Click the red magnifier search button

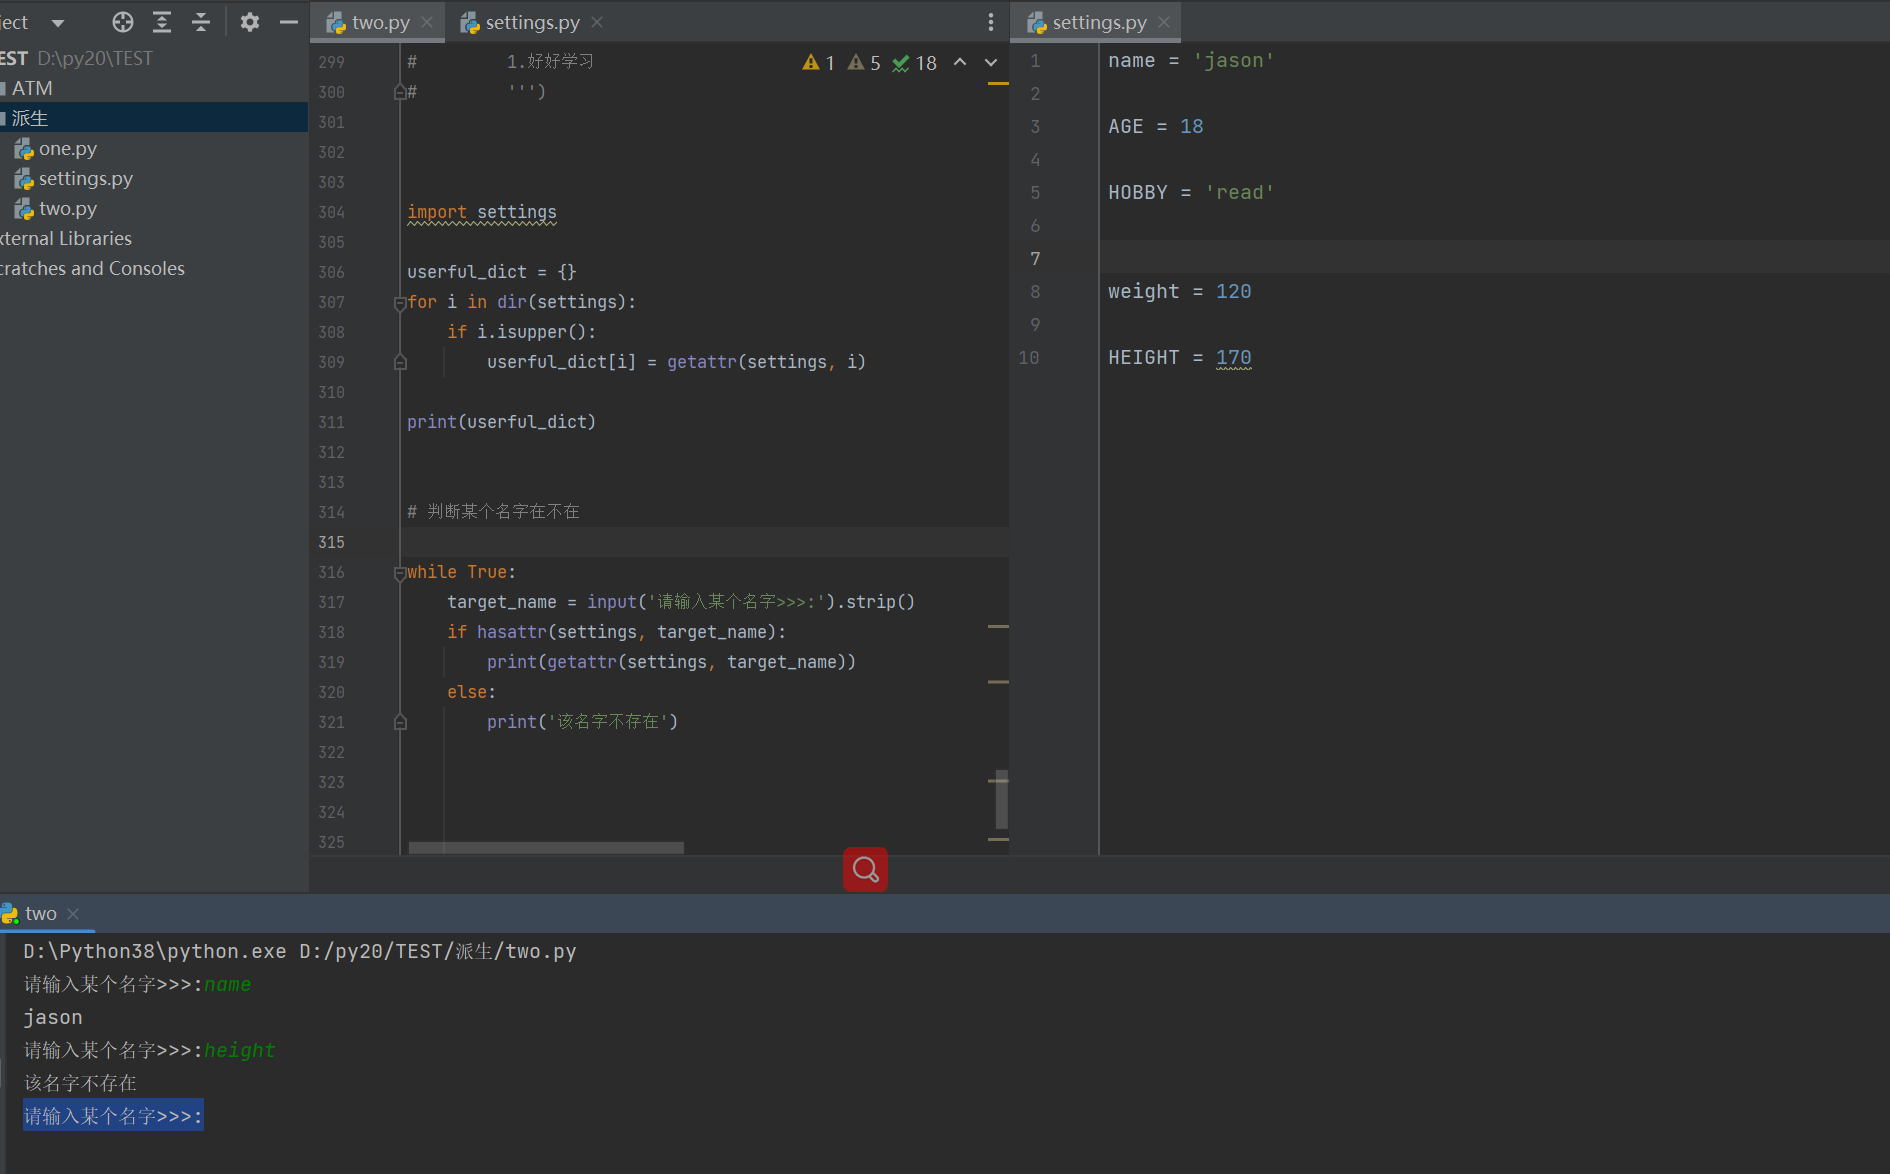(x=865, y=870)
